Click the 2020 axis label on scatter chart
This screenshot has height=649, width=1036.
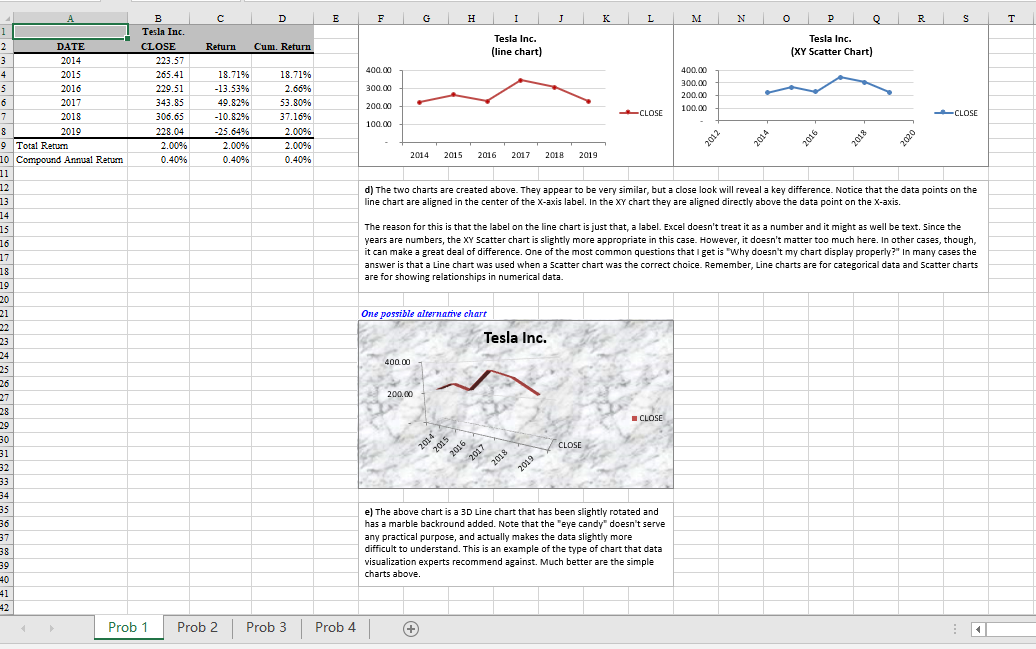coord(908,137)
